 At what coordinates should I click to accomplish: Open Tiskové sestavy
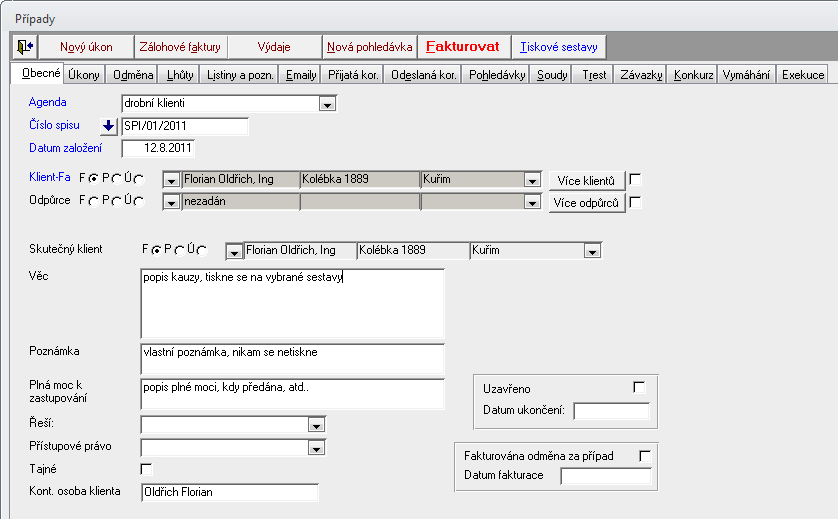click(558, 47)
